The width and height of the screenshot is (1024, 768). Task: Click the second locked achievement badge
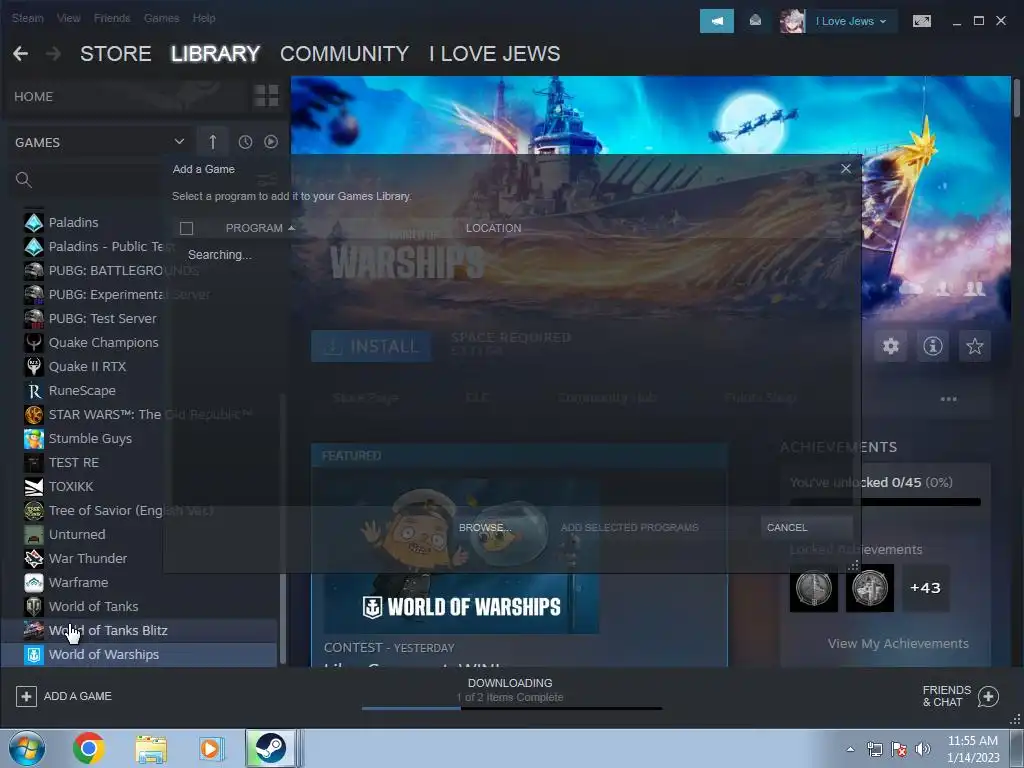point(870,588)
